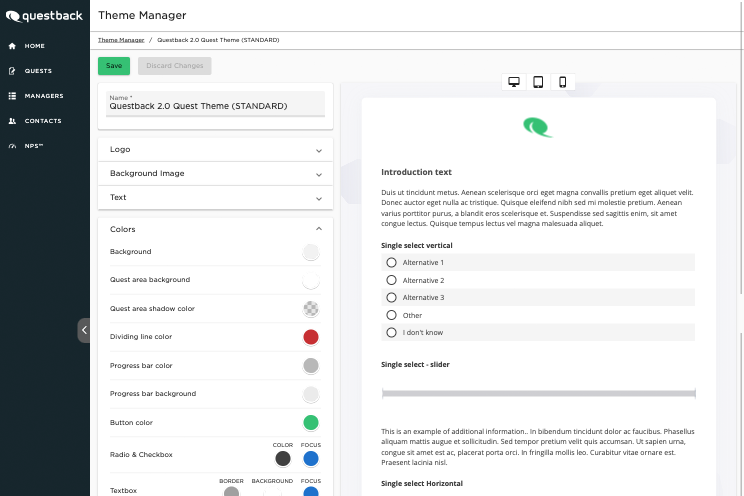
Task: Click the Theme Manager page title
Action: 142,15
